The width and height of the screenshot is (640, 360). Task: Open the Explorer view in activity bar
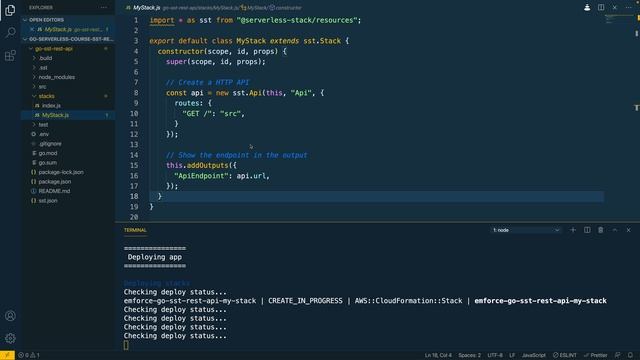10,10
